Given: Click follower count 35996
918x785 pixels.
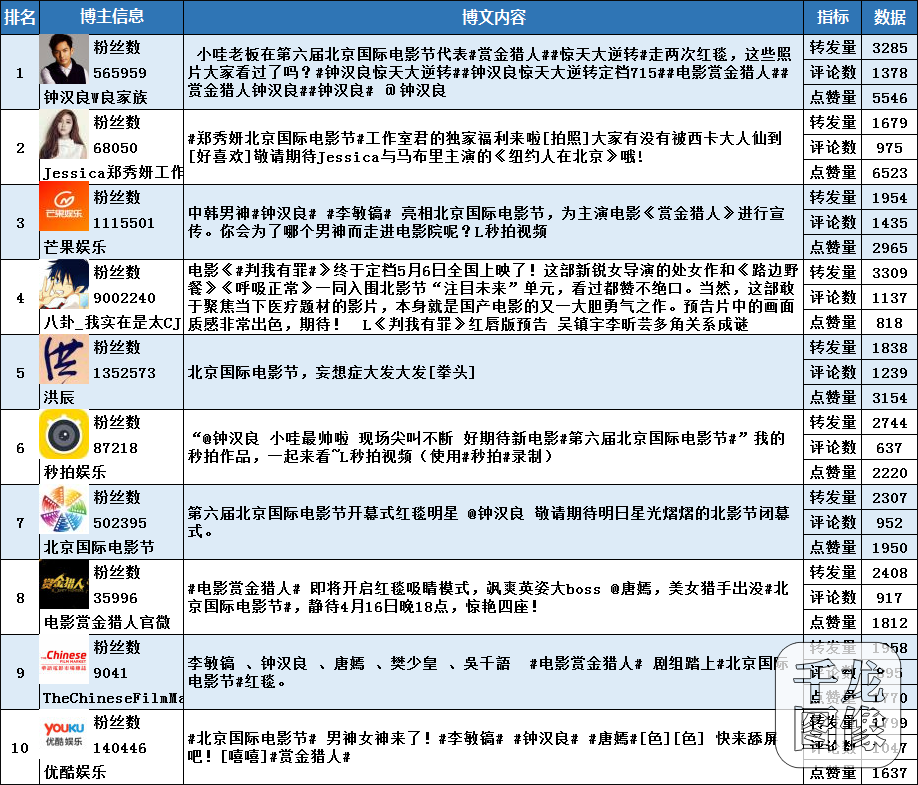Looking at the screenshot, I should 115,598.
